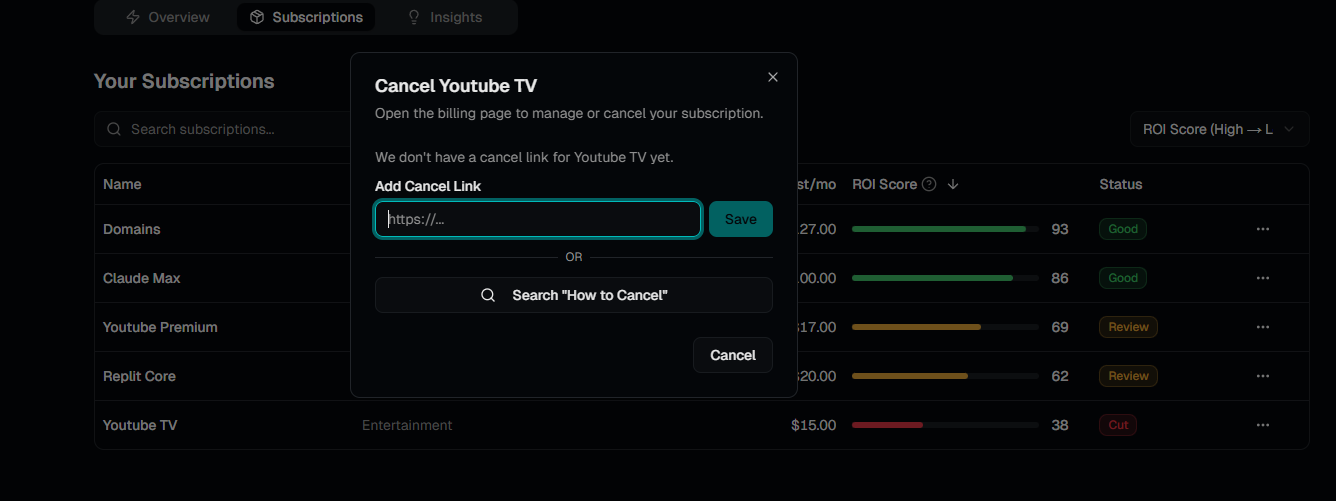Click the Overview lightning bolt icon
This screenshot has height=501, width=1336.
coord(133,17)
